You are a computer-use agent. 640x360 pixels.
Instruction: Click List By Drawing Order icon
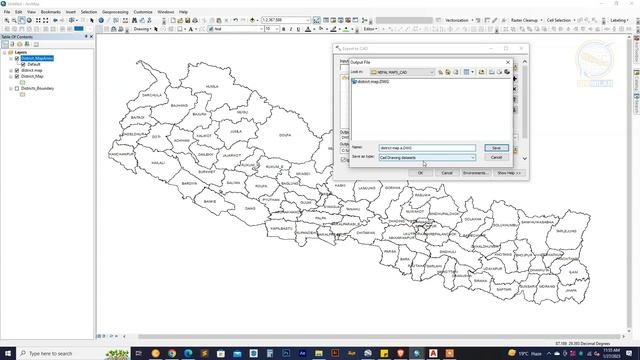coord(5,44)
